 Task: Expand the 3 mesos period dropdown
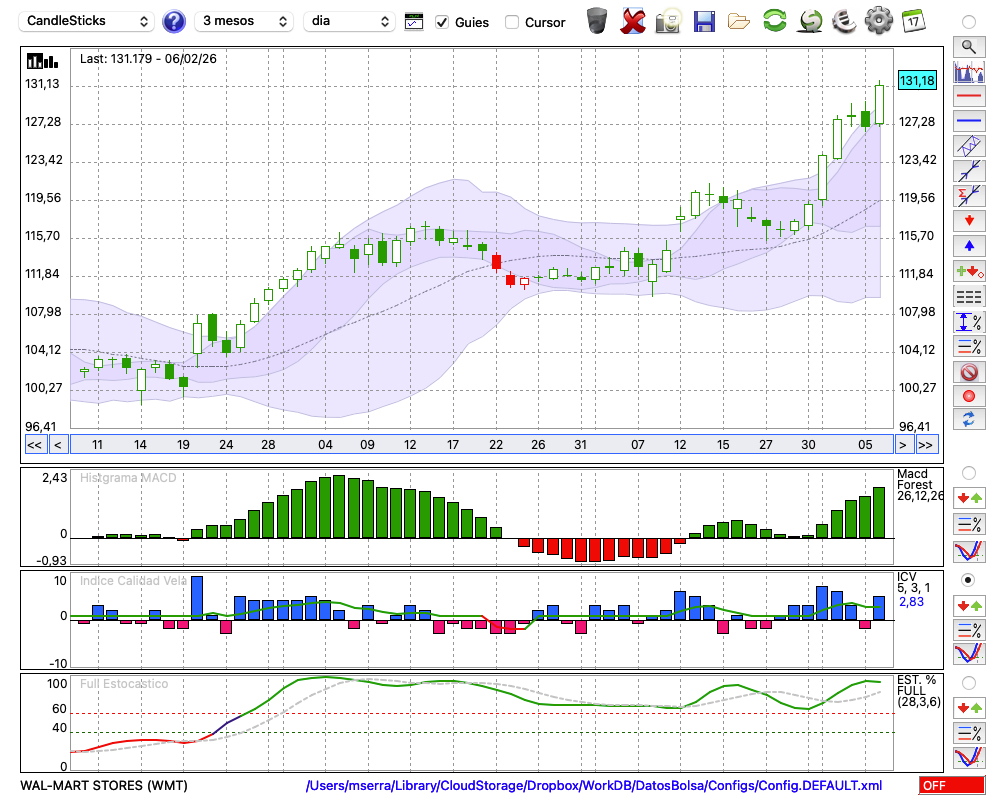(x=245, y=21)
